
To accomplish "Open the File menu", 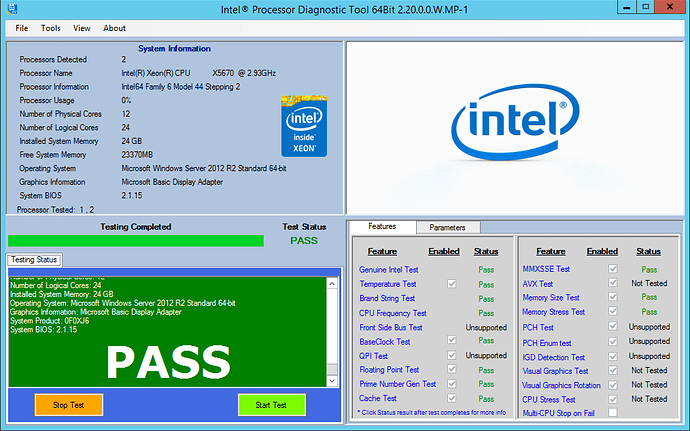I will pyautogui.click(x=22, y=28).
